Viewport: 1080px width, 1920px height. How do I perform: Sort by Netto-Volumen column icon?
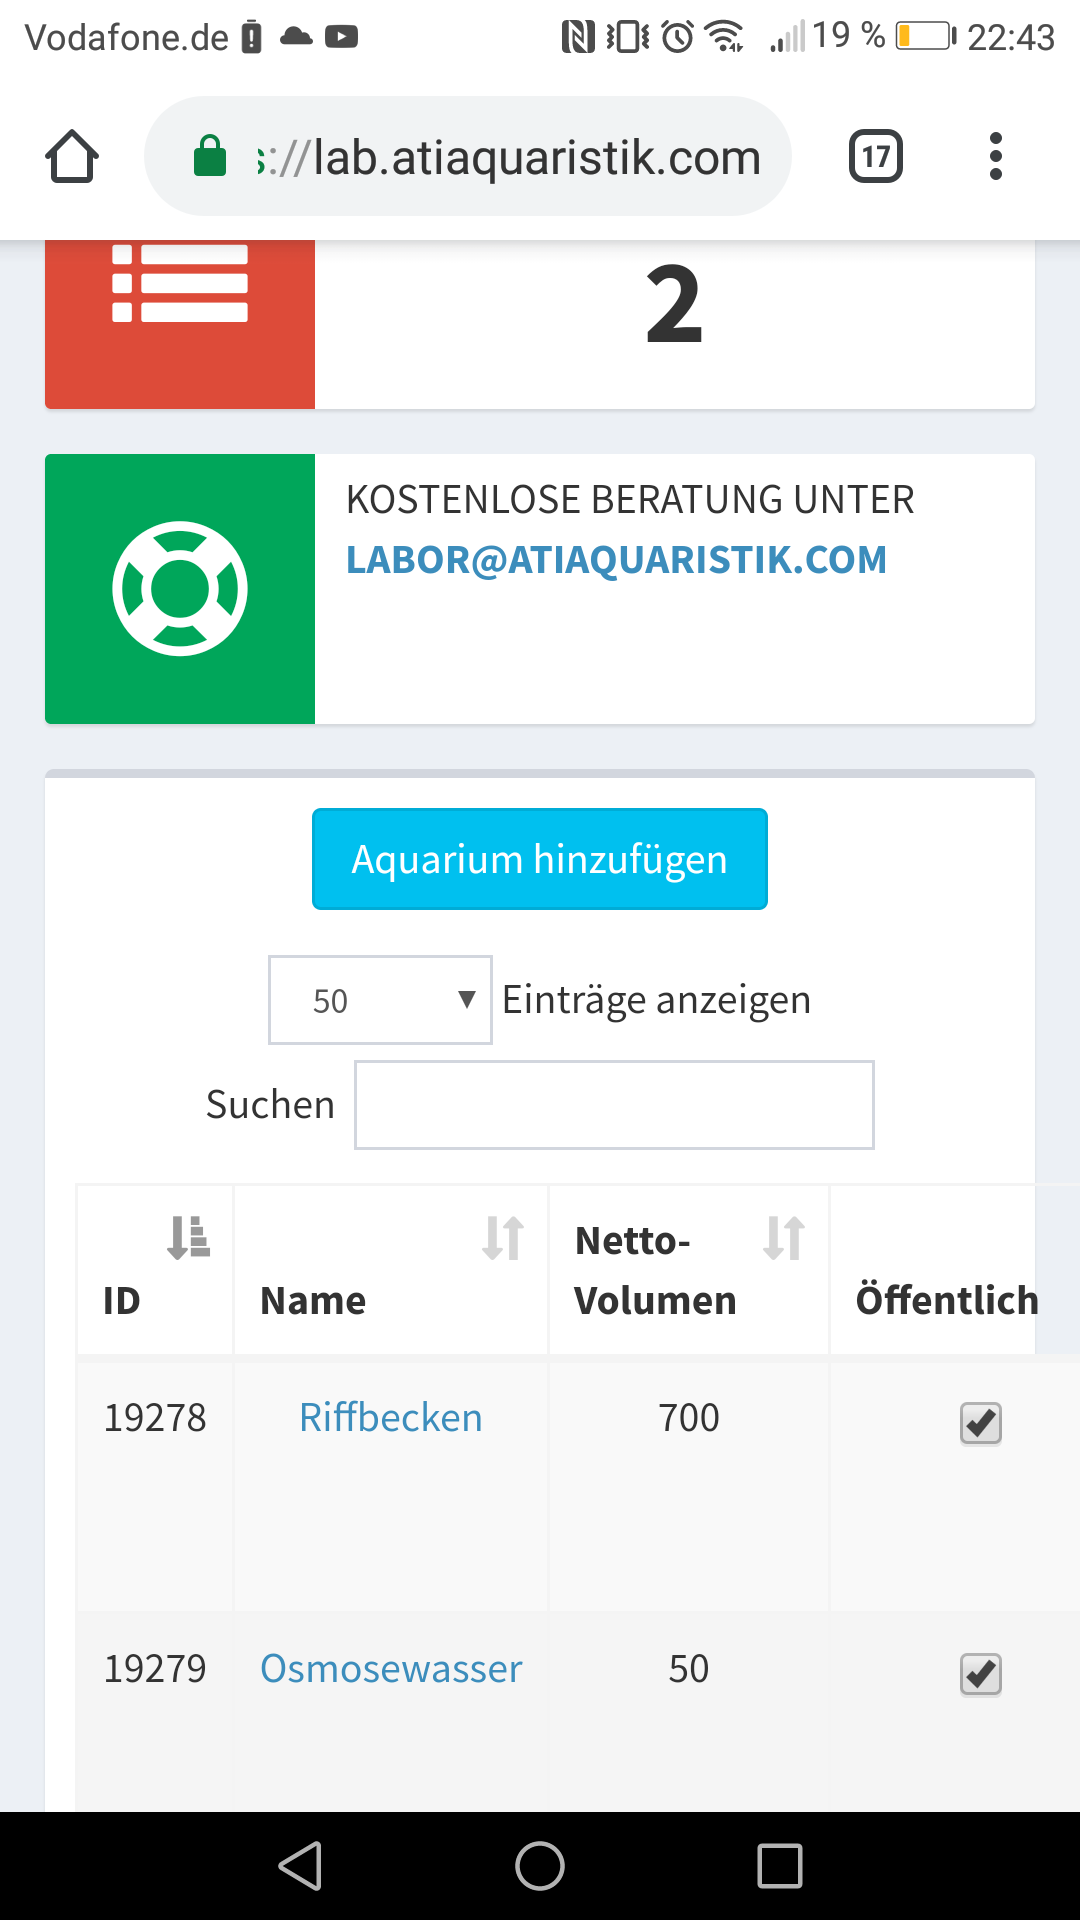(784, 1238)
